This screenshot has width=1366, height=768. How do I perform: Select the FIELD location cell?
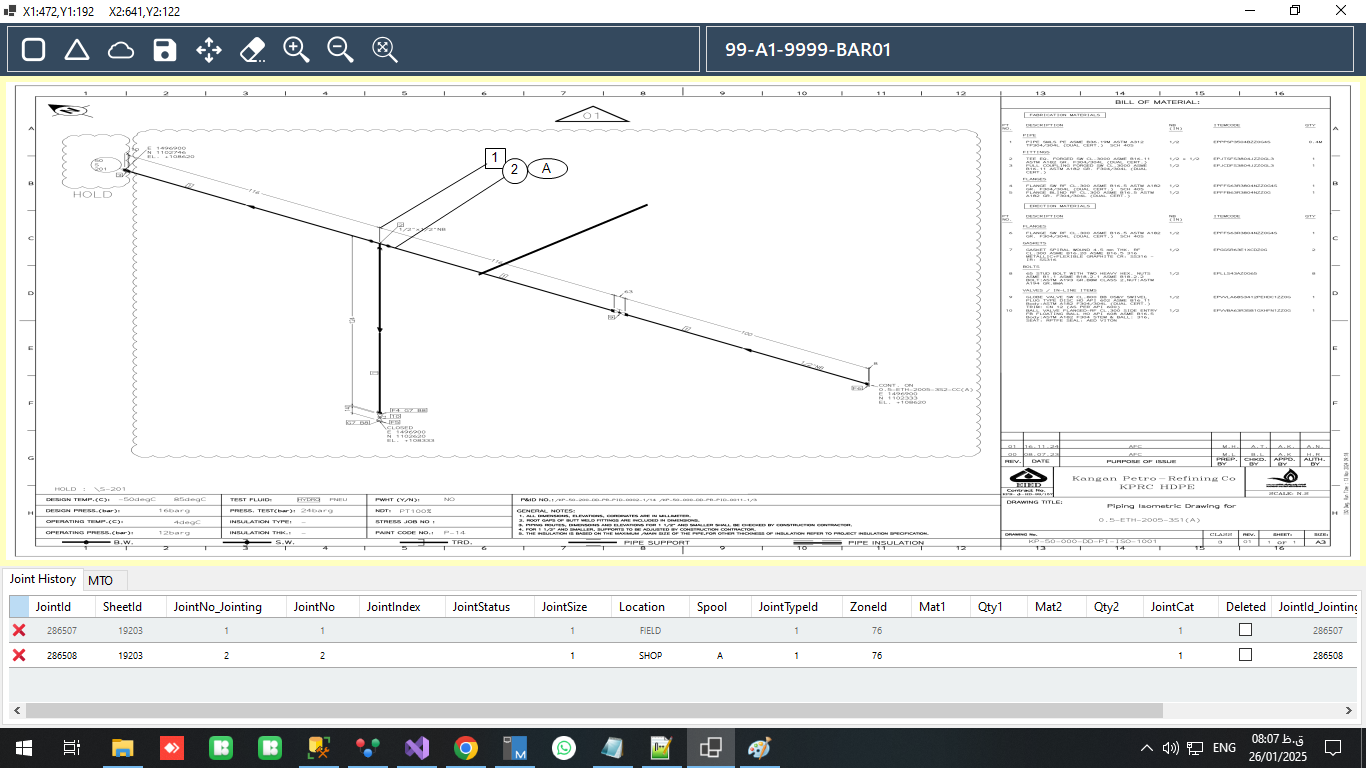click(x=650, y=631)
